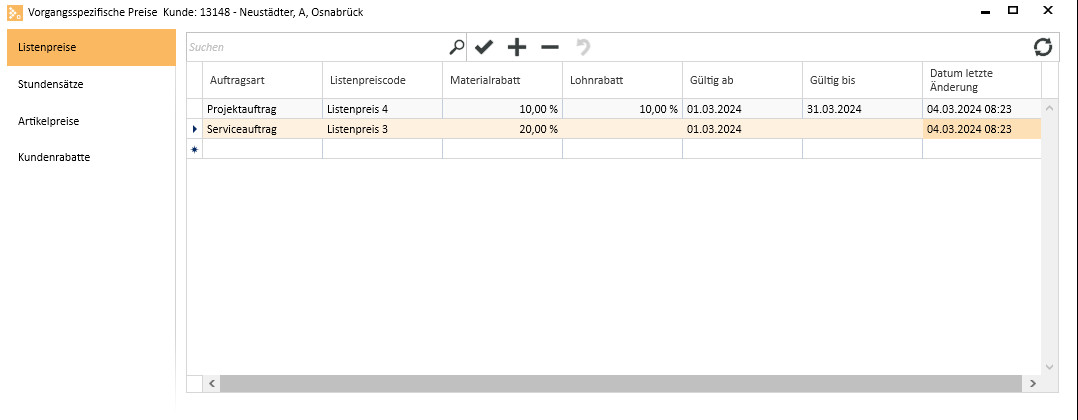The width and height of the screenshot is (1078, 420).
Task: Click horizontal scrollbar right arrow
Action: pos(1031,384)
